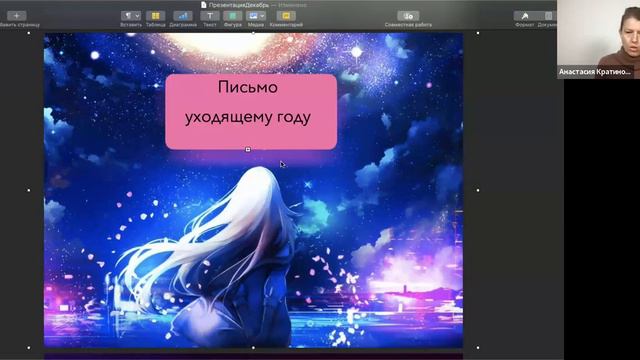Click the participant name label Анастасия Кратино
This screenshot has height=360, width=640.
point(595,72)
